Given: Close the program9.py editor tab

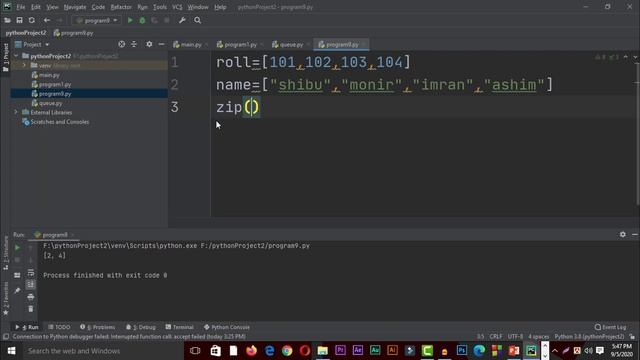Looking at the screenshot, I should click(364, 44).
